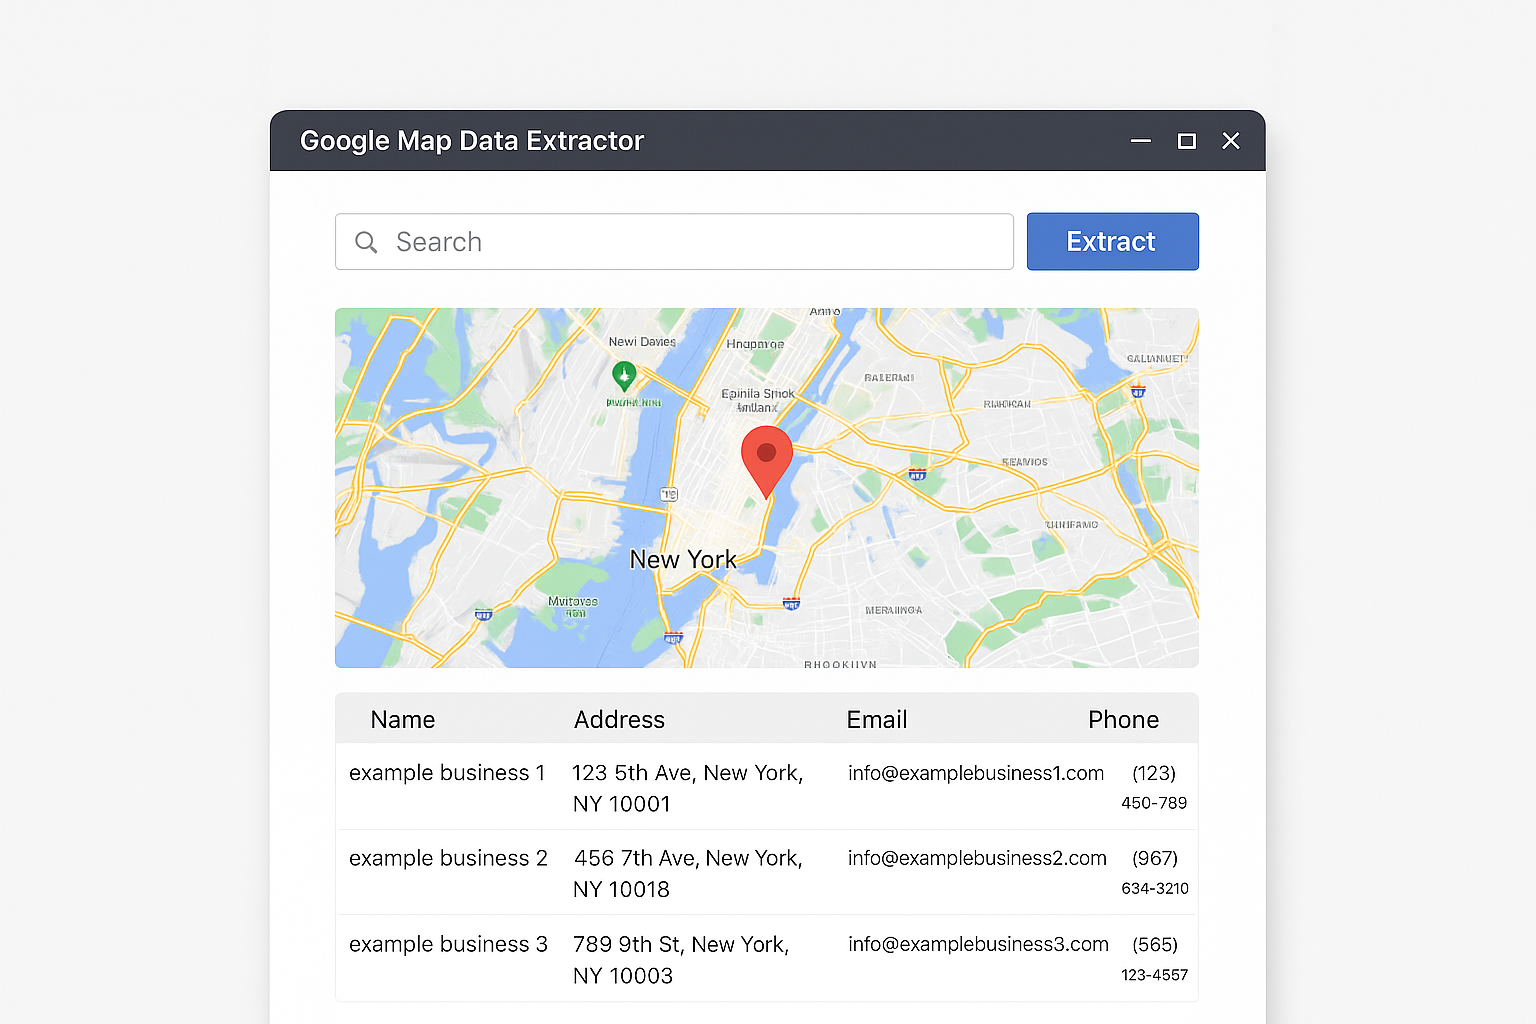The height and width of the screenshot is (1024, 1536).
Task: Click the Extract button
Action: click(x=1112, y=241)
